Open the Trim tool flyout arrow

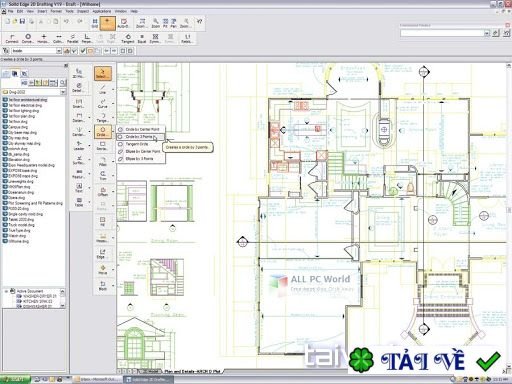click(x=113, y=176)
